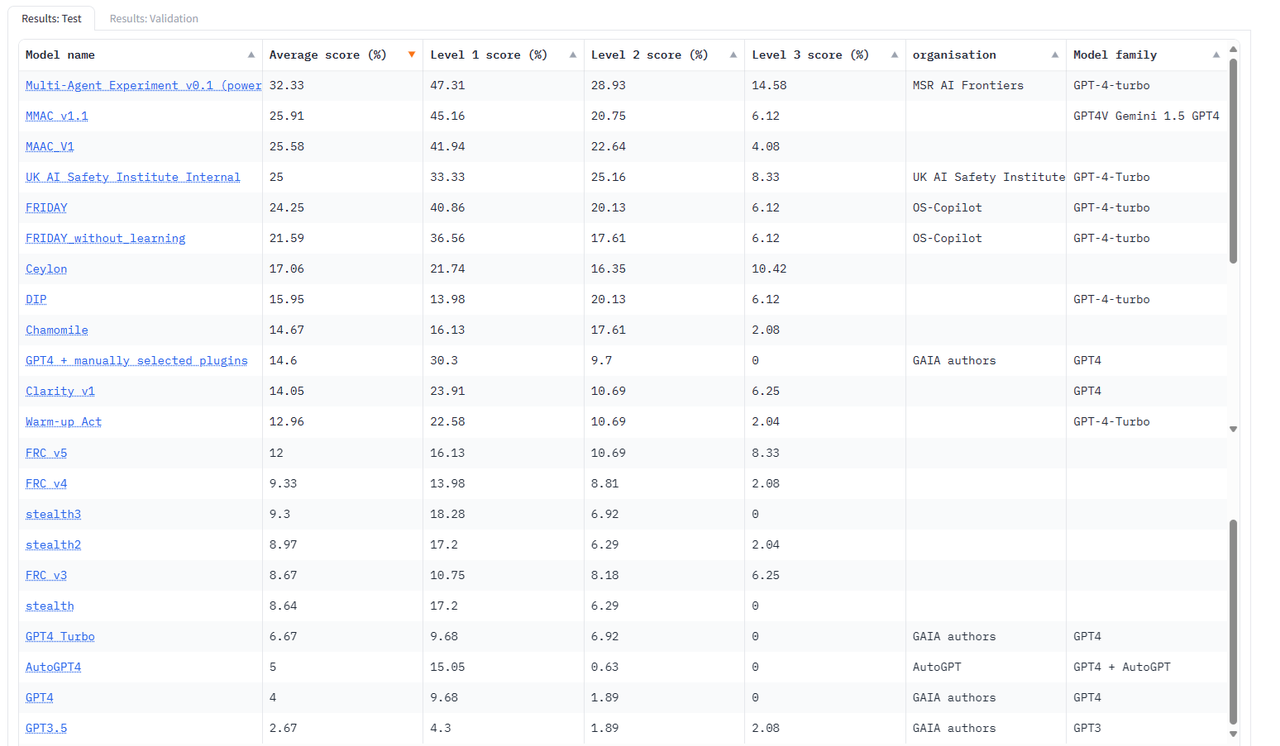Follow the stealth2 link

pyautogui.click(x=54, y=545)
